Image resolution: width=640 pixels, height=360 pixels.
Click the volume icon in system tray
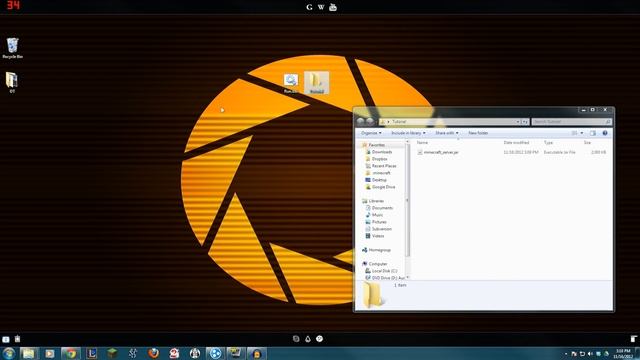coord(590,353)
